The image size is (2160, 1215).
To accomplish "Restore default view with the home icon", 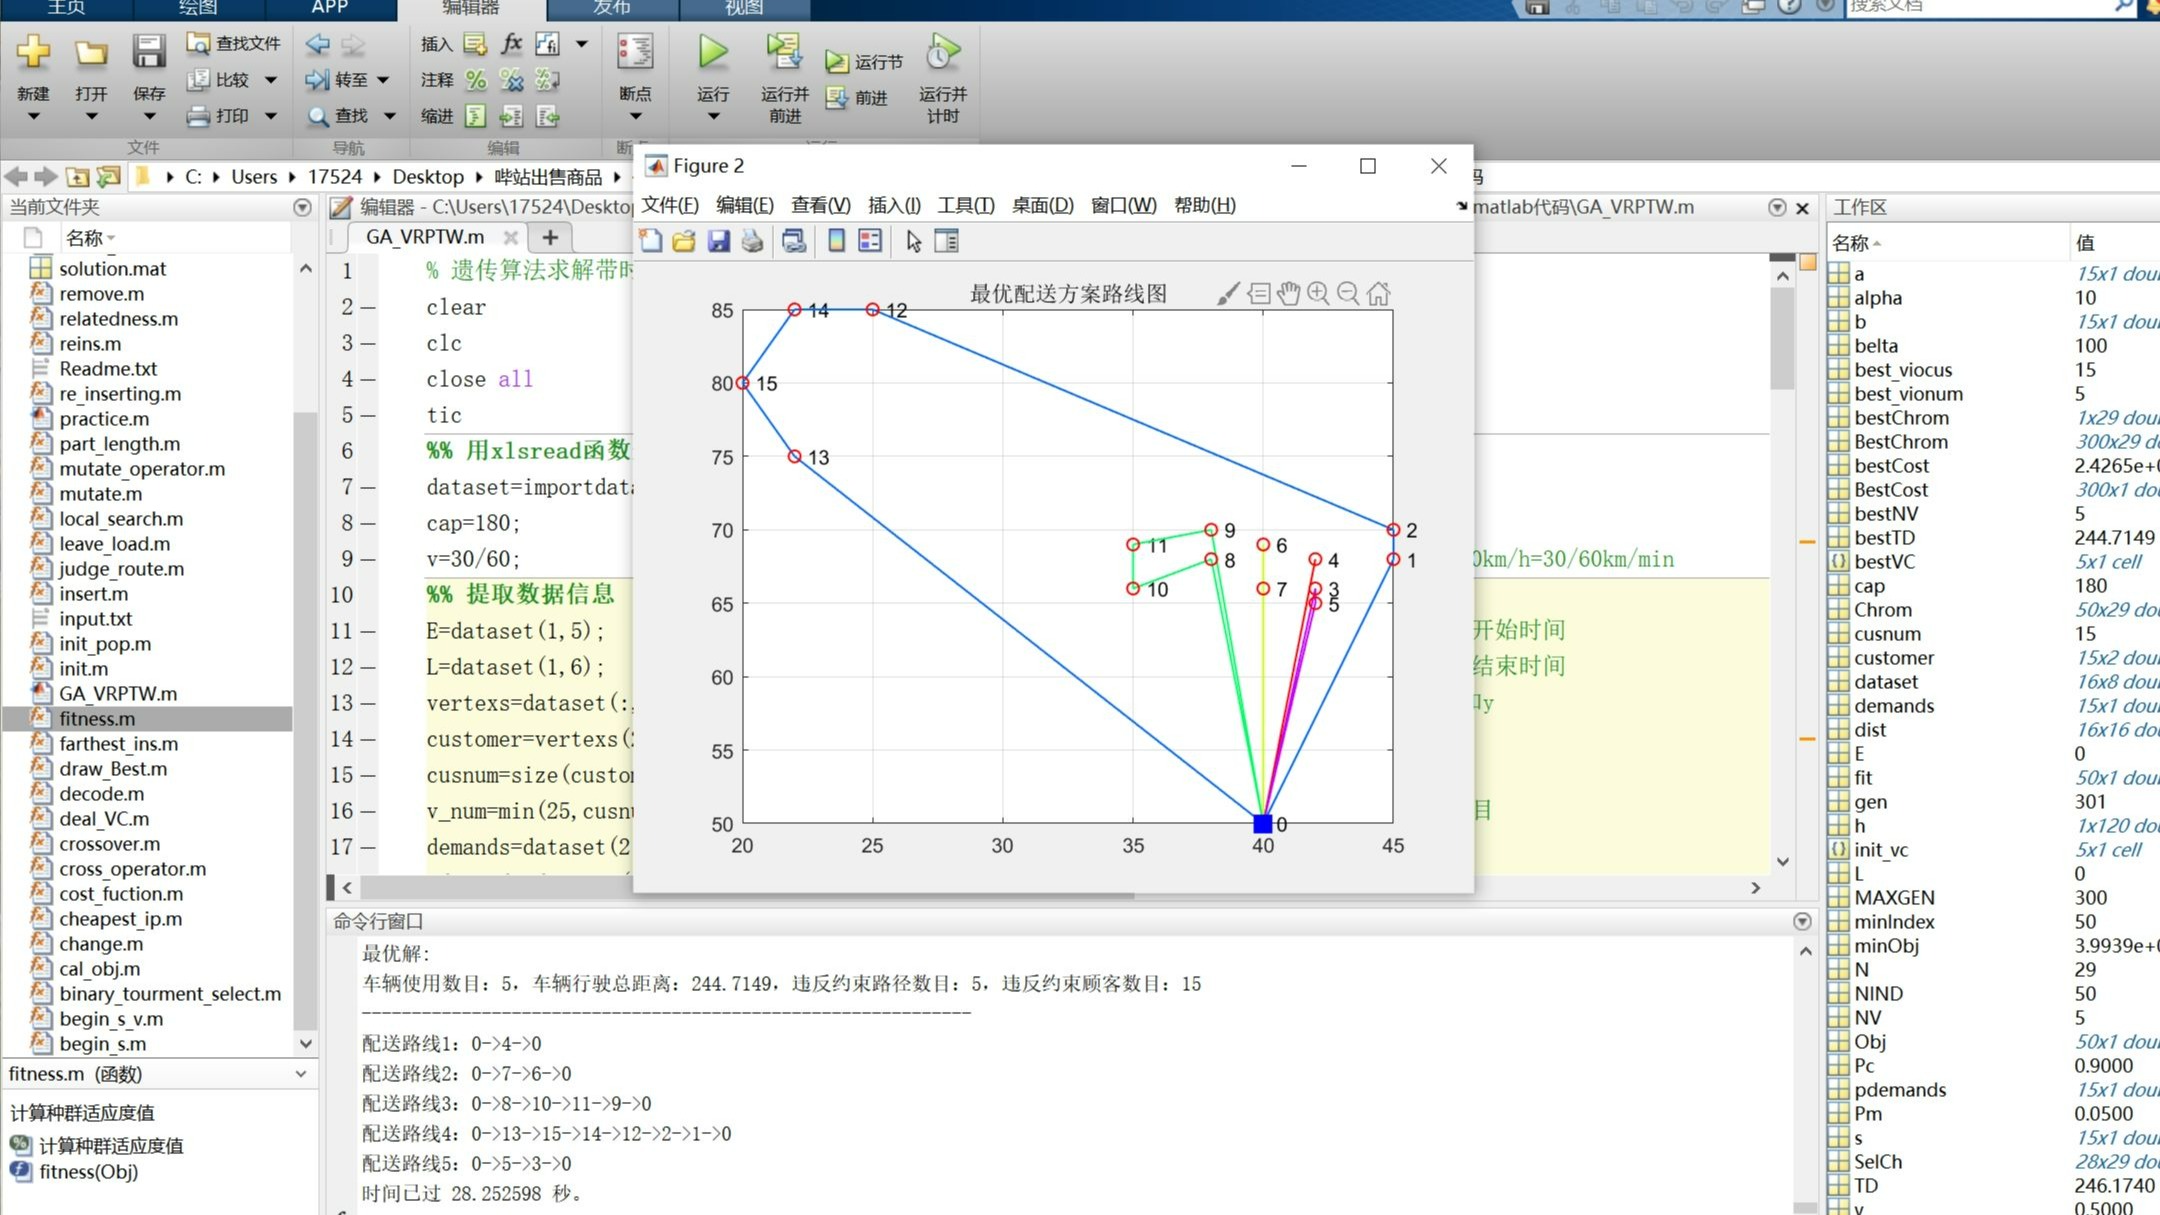I will click(x=1378, y=293).
